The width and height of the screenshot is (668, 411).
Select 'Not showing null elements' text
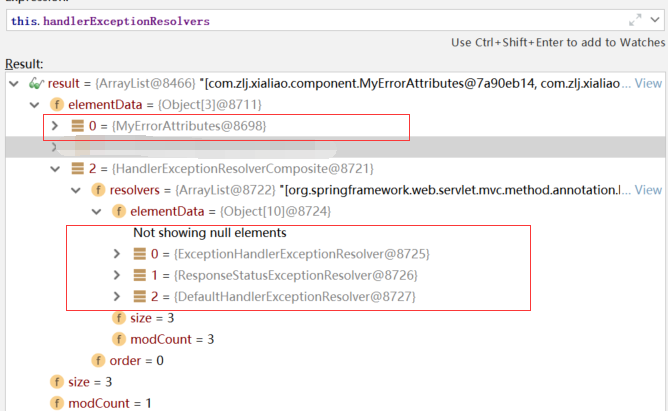point(210,233)
